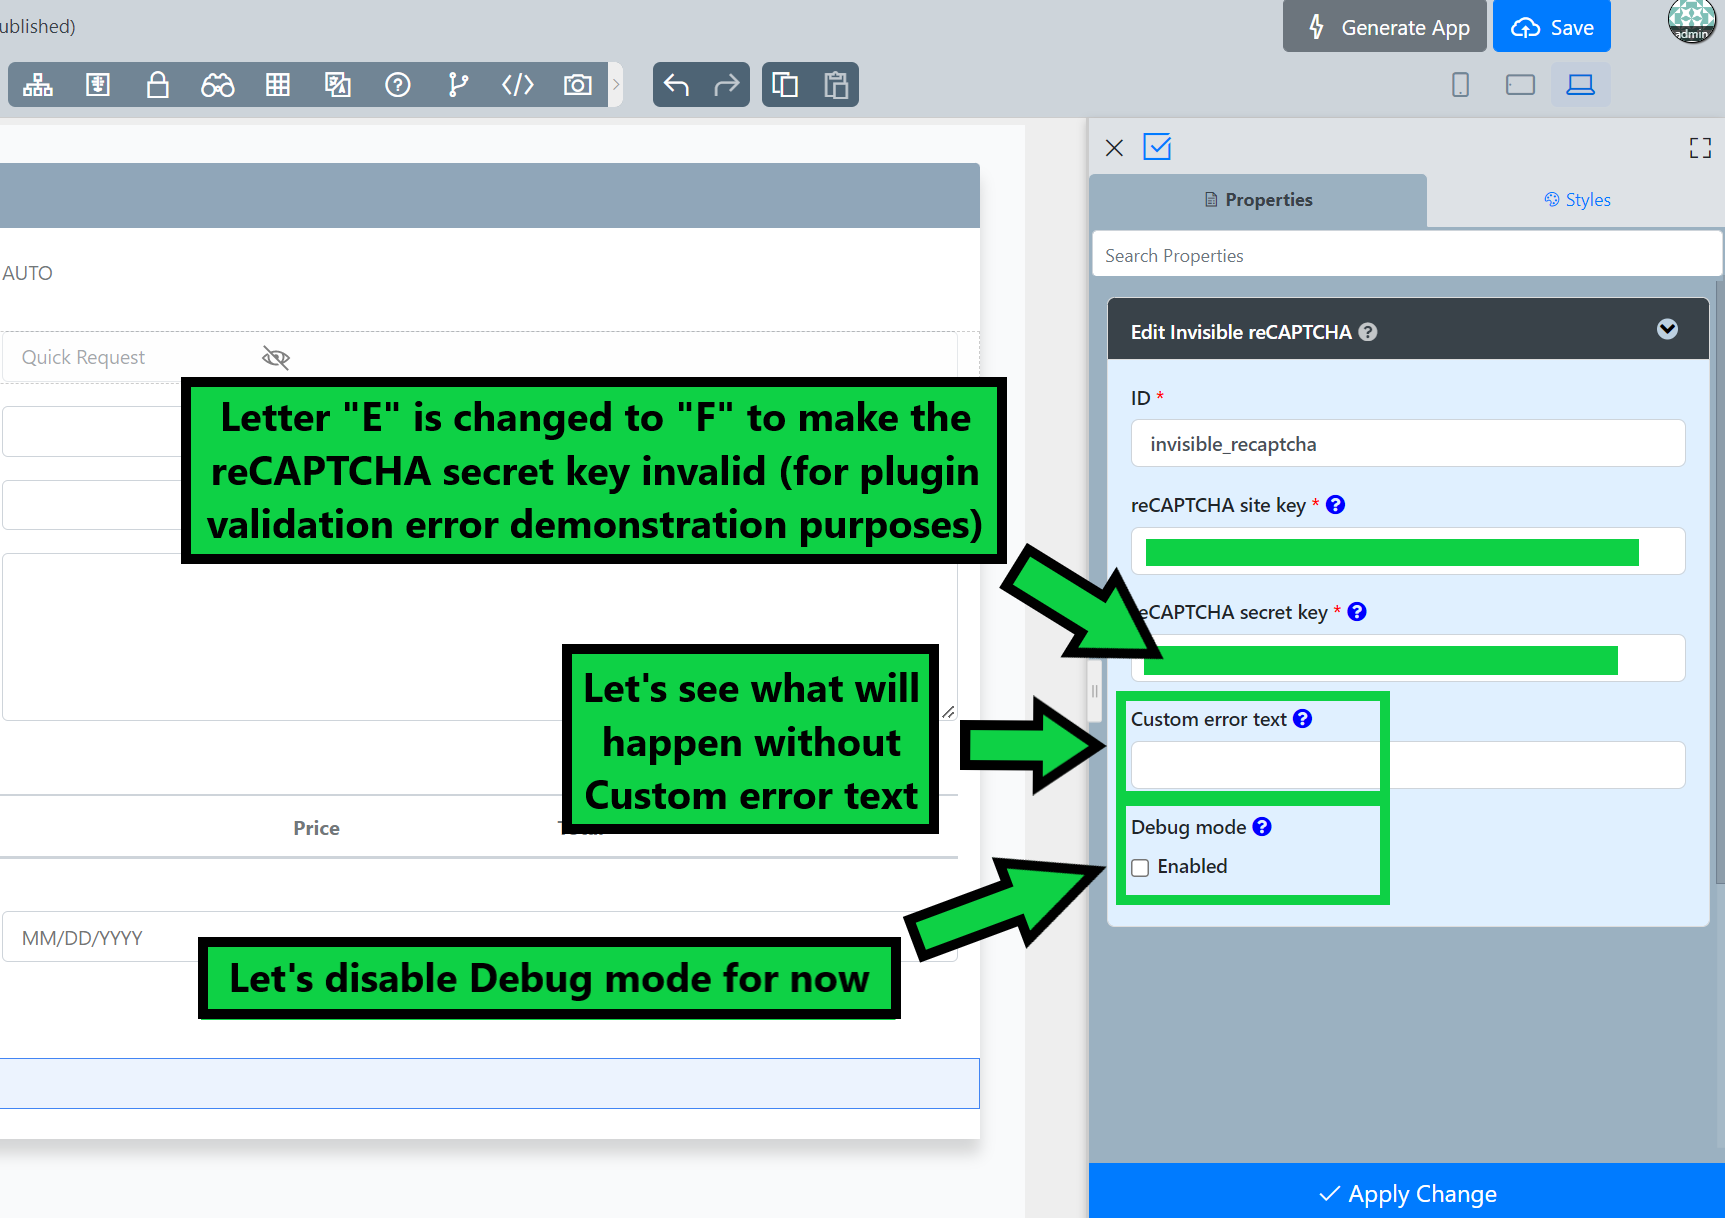Screen dimensions: 1725x1218
Task: Click the paste clipboard icon
Action: (836, 85)
